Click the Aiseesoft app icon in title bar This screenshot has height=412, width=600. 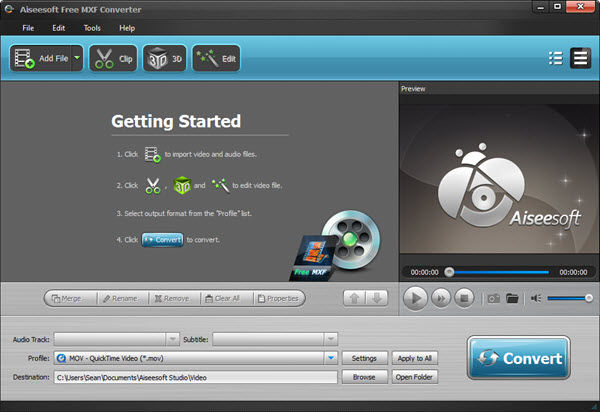pyautogui.click(x=9, y=9)
